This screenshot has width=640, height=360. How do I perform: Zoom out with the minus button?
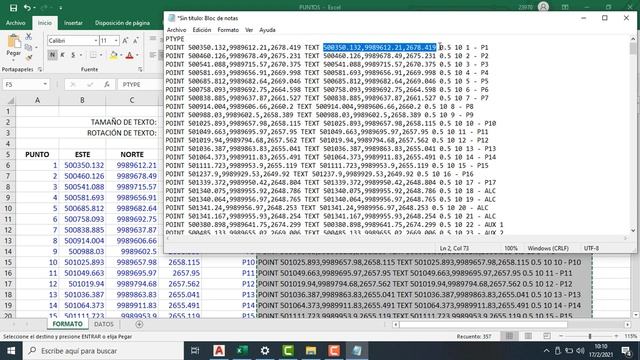click(561, 336)
